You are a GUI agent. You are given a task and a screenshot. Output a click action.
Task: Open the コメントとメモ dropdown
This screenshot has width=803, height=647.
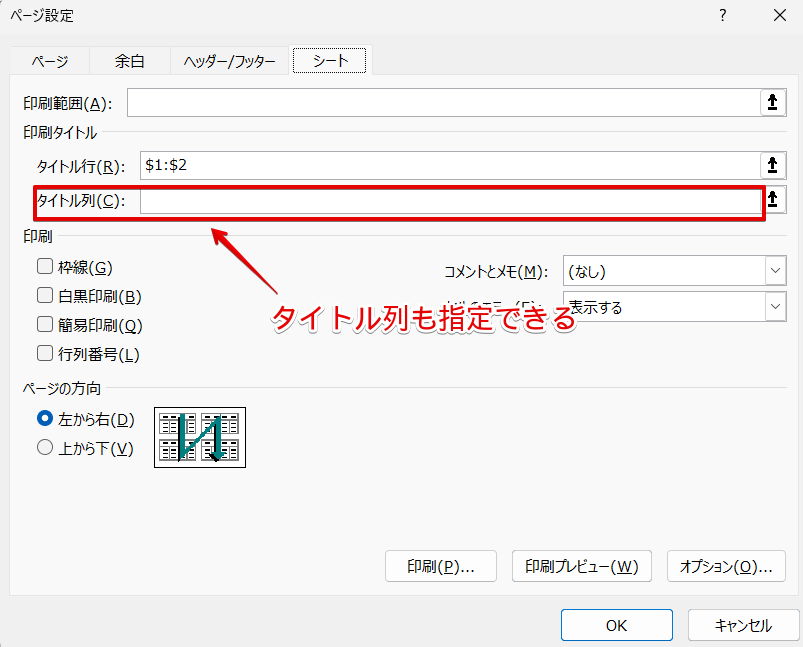(x=775, y=270)
